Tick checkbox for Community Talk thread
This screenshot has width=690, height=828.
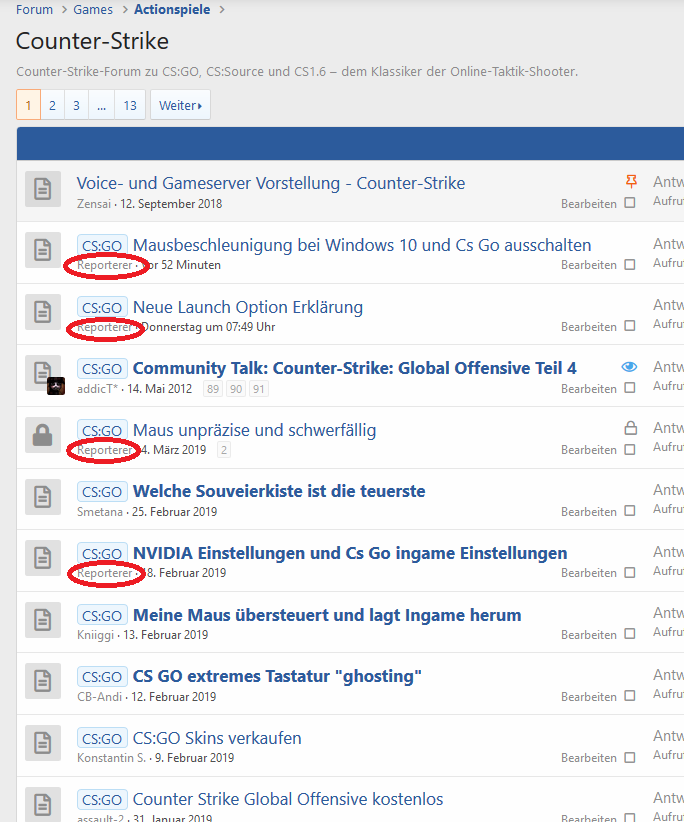(630, 388)
